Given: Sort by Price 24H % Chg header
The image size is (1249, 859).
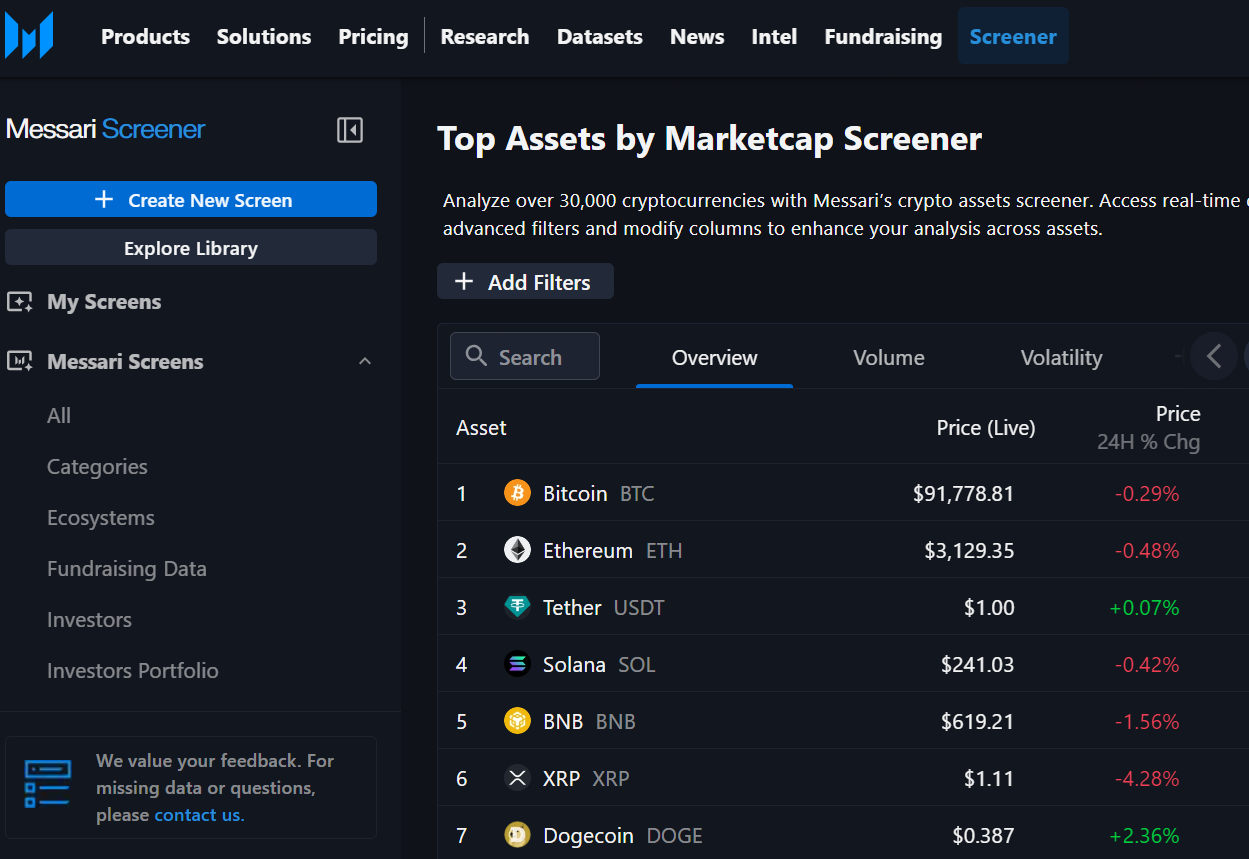Looking at the screenshot, I should [x=1149, y=427].
